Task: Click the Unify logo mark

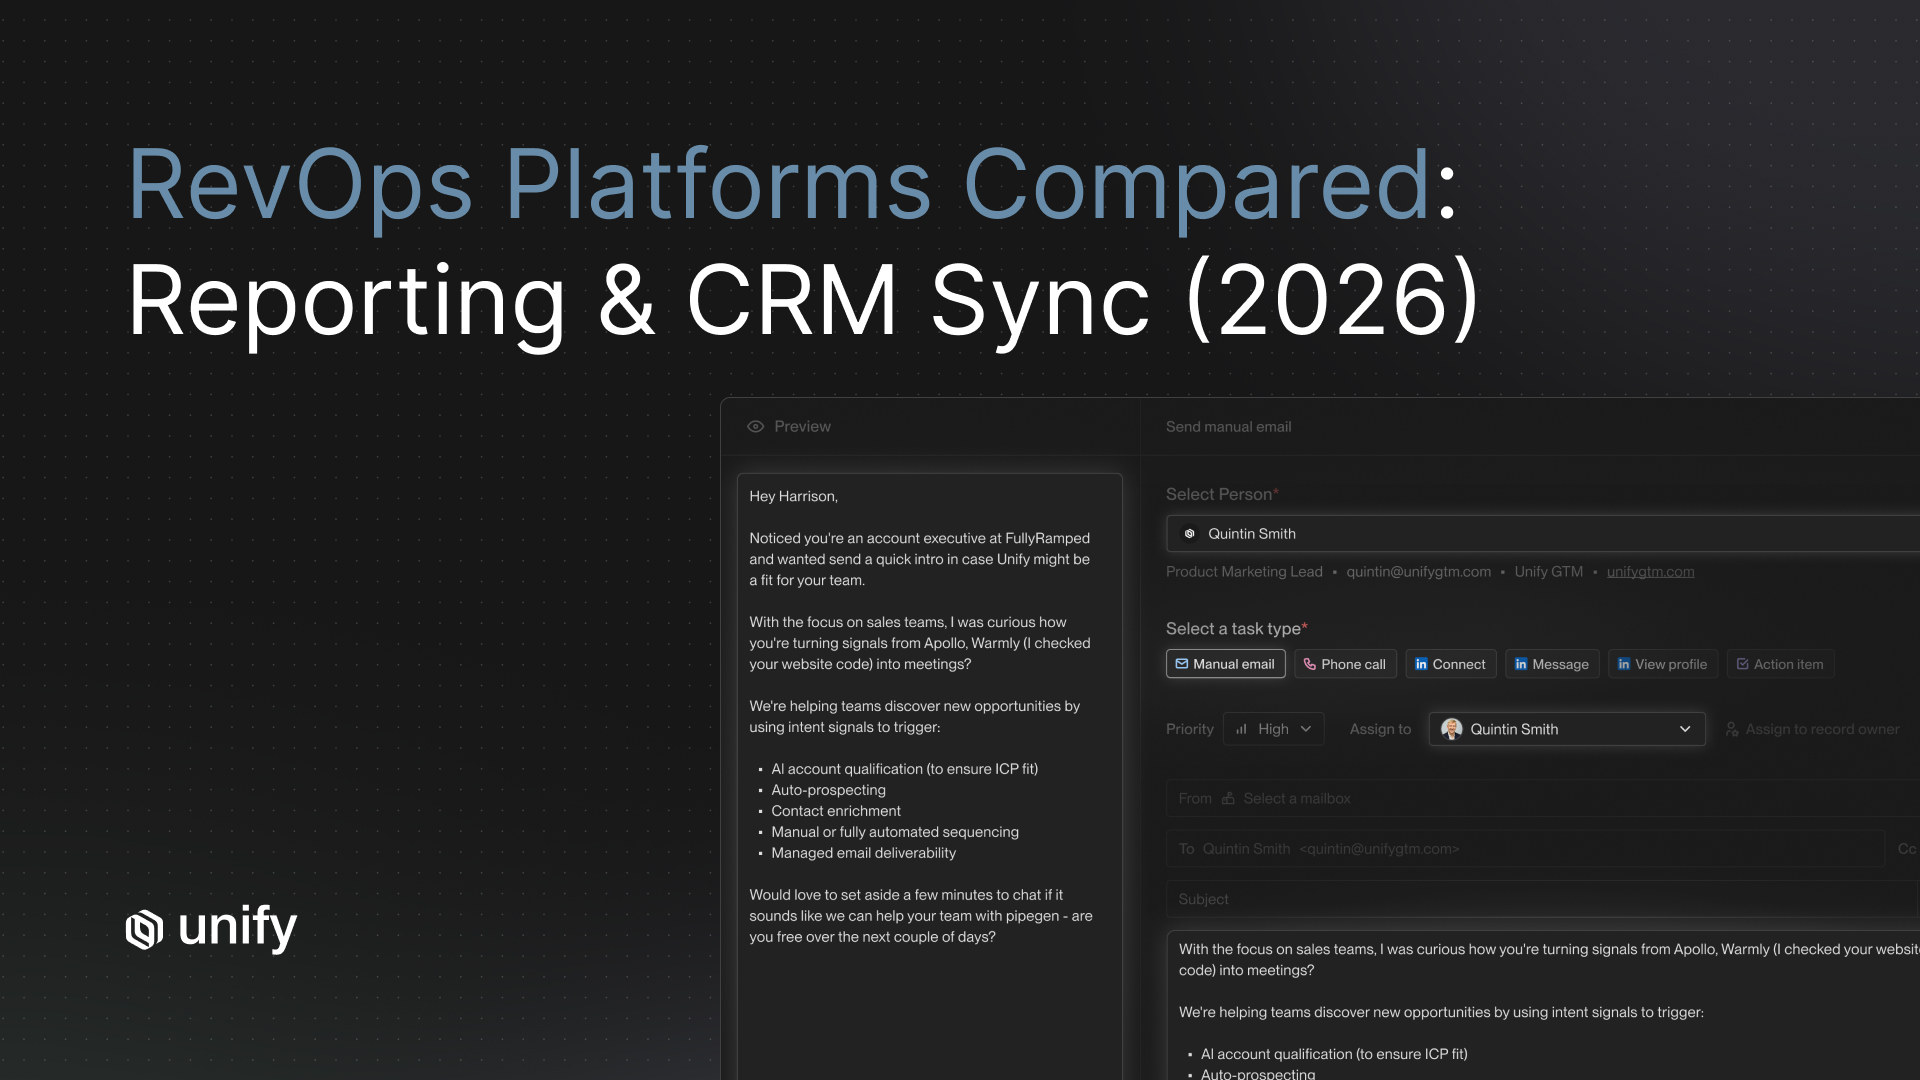Action: [144, 930]
